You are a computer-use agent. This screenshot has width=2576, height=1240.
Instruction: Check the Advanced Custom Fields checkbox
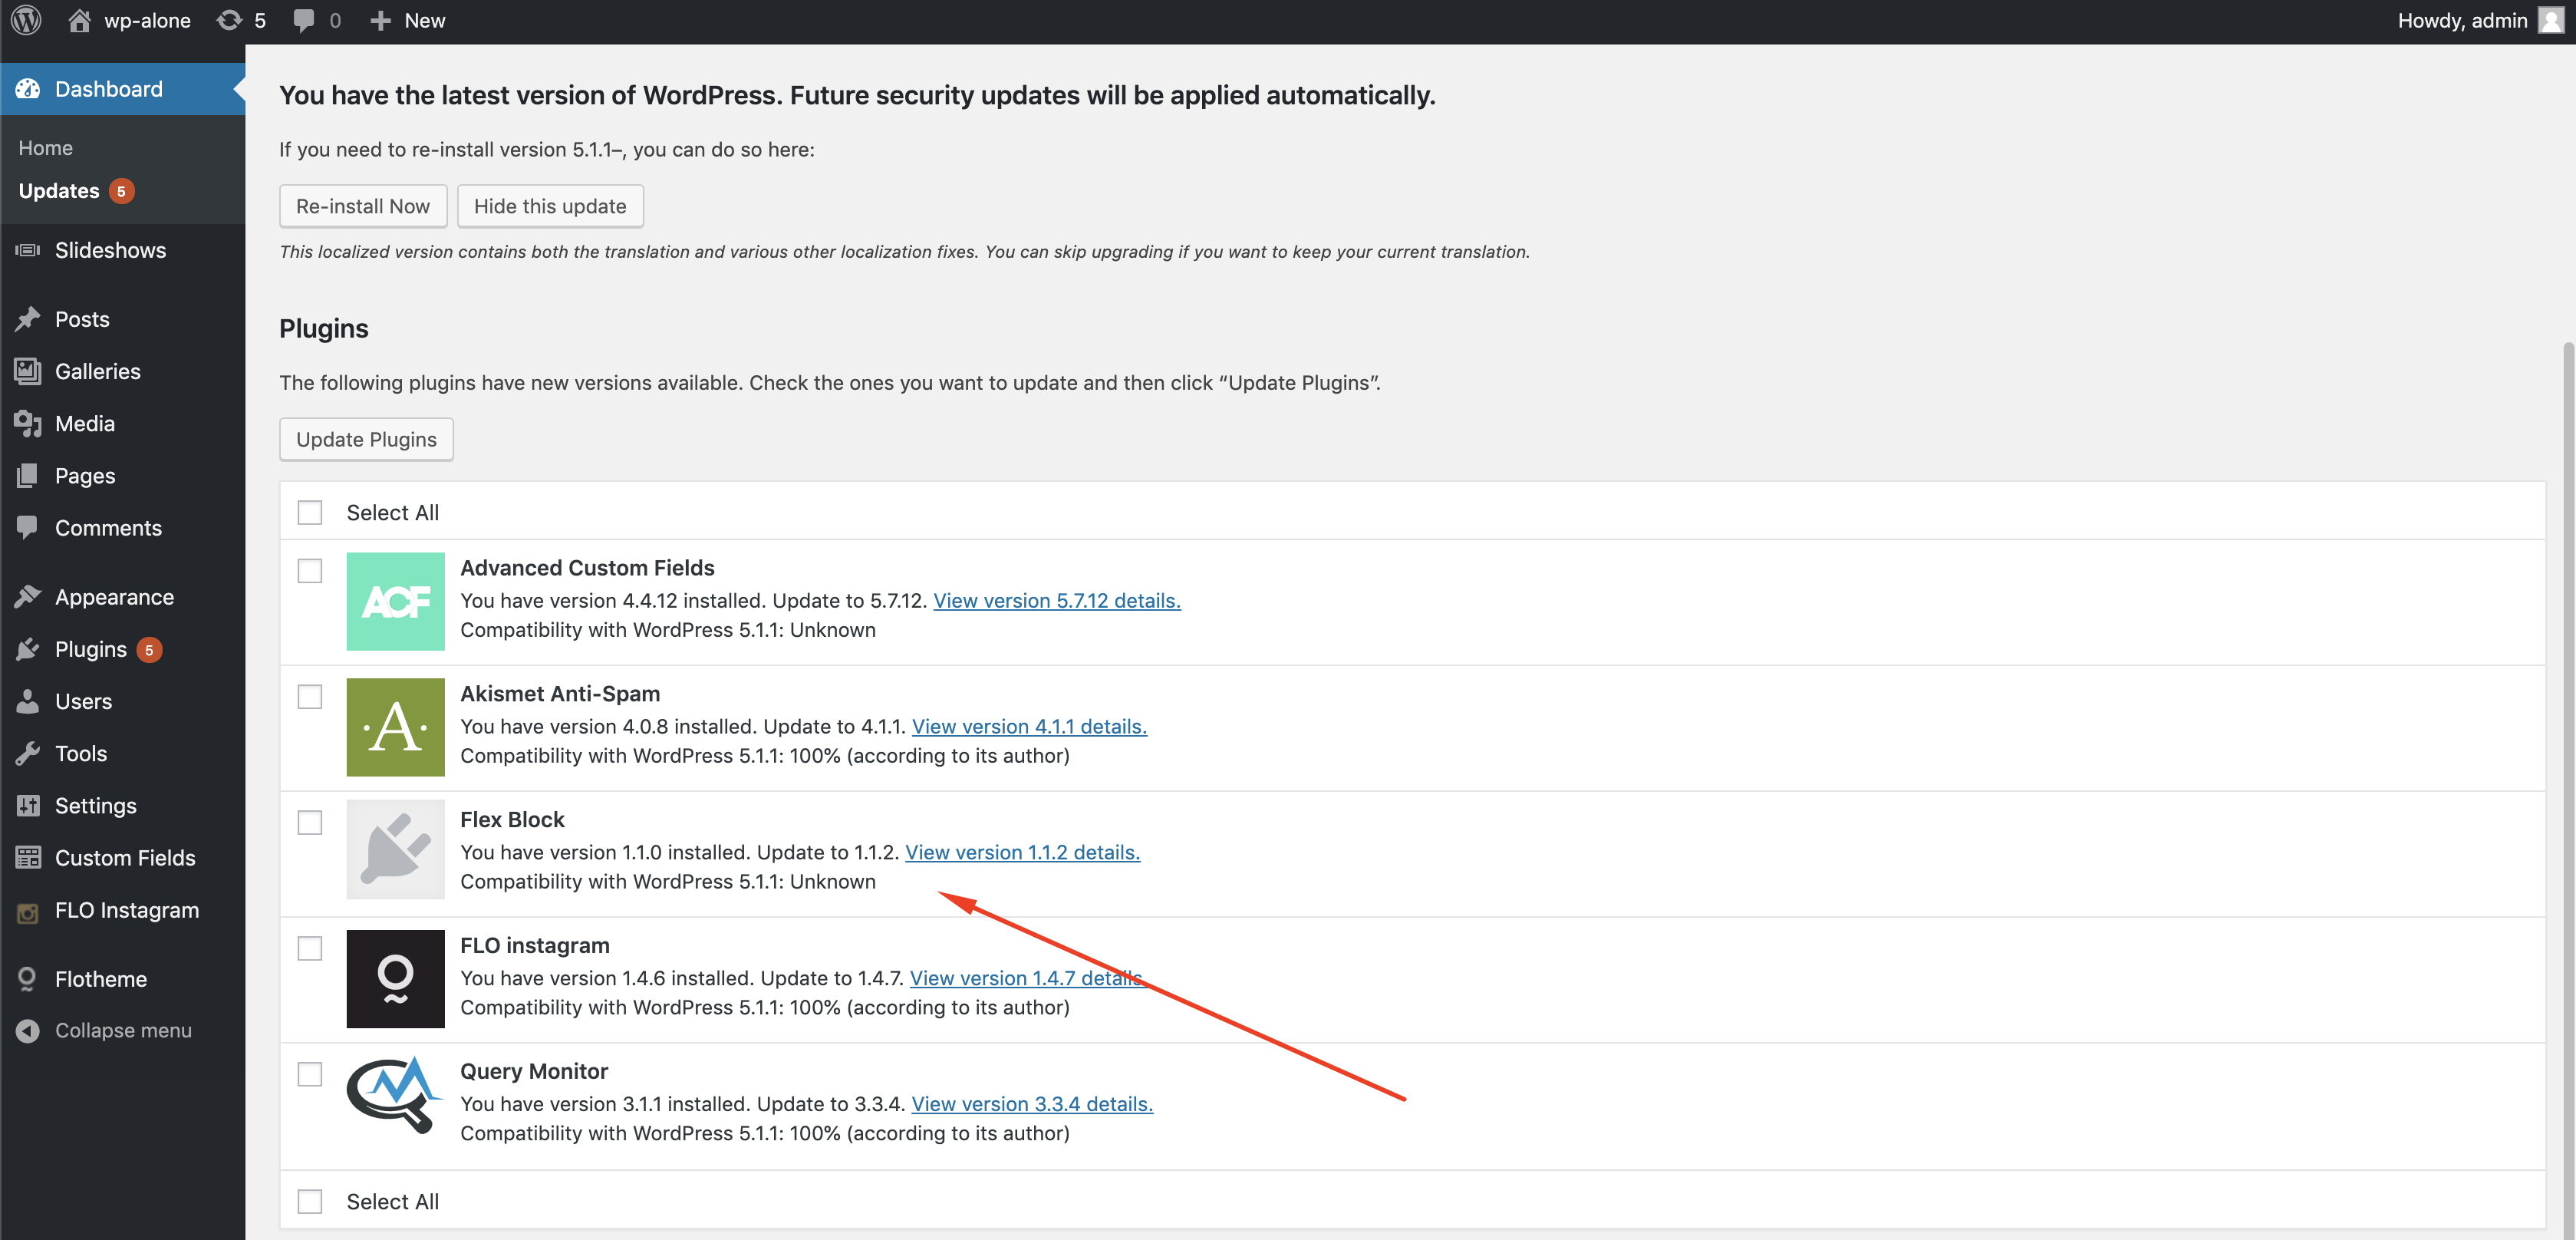pyautogui.click(x=310, y=571)
